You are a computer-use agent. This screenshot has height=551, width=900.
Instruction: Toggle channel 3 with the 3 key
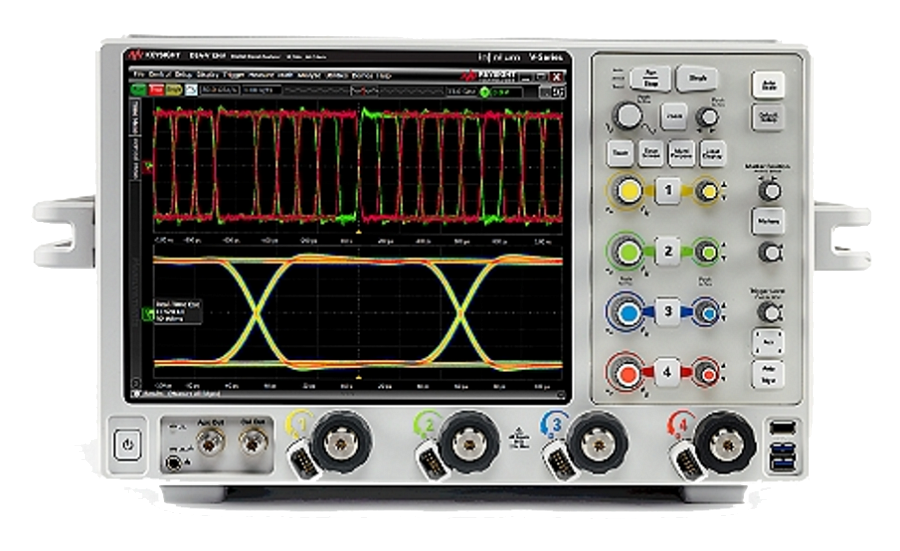[x=668, y=312]
